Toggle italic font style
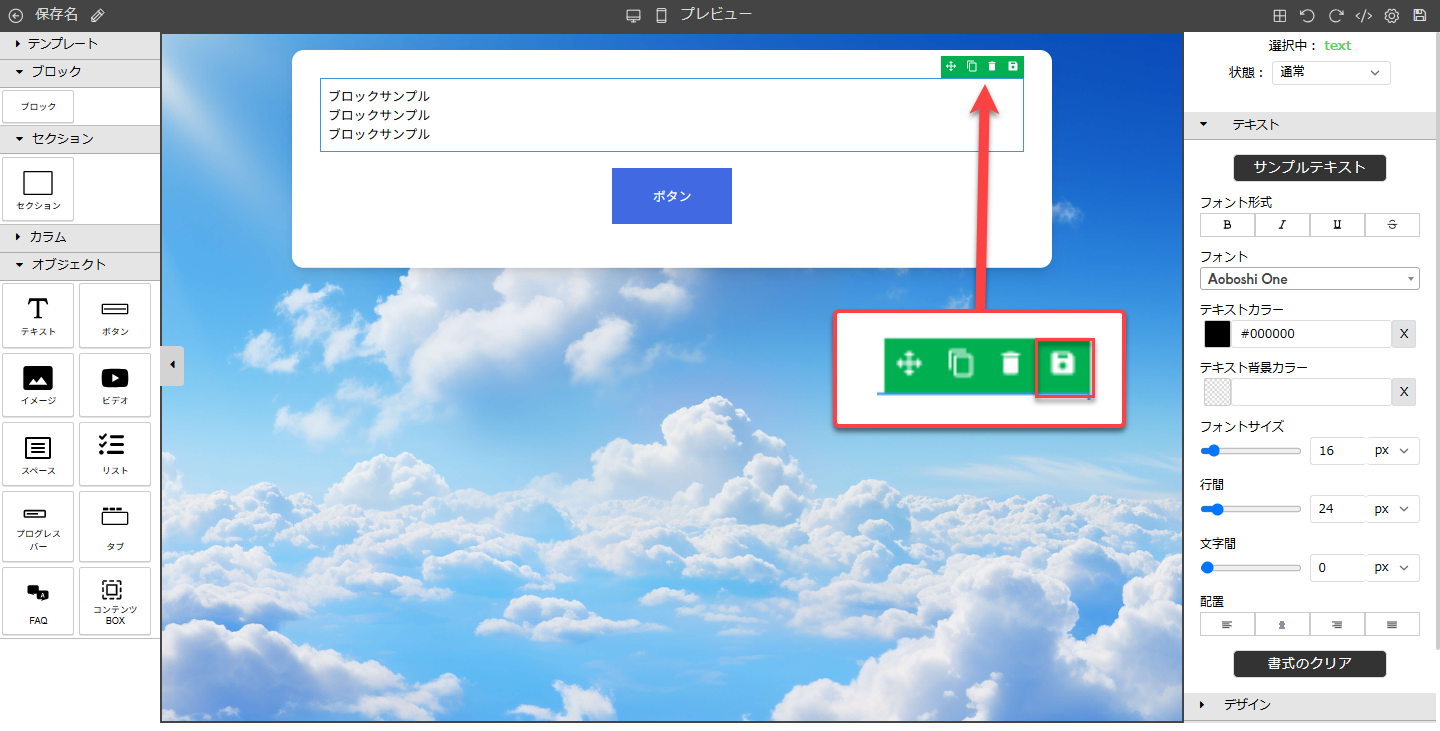 [x=1282, y=225]
